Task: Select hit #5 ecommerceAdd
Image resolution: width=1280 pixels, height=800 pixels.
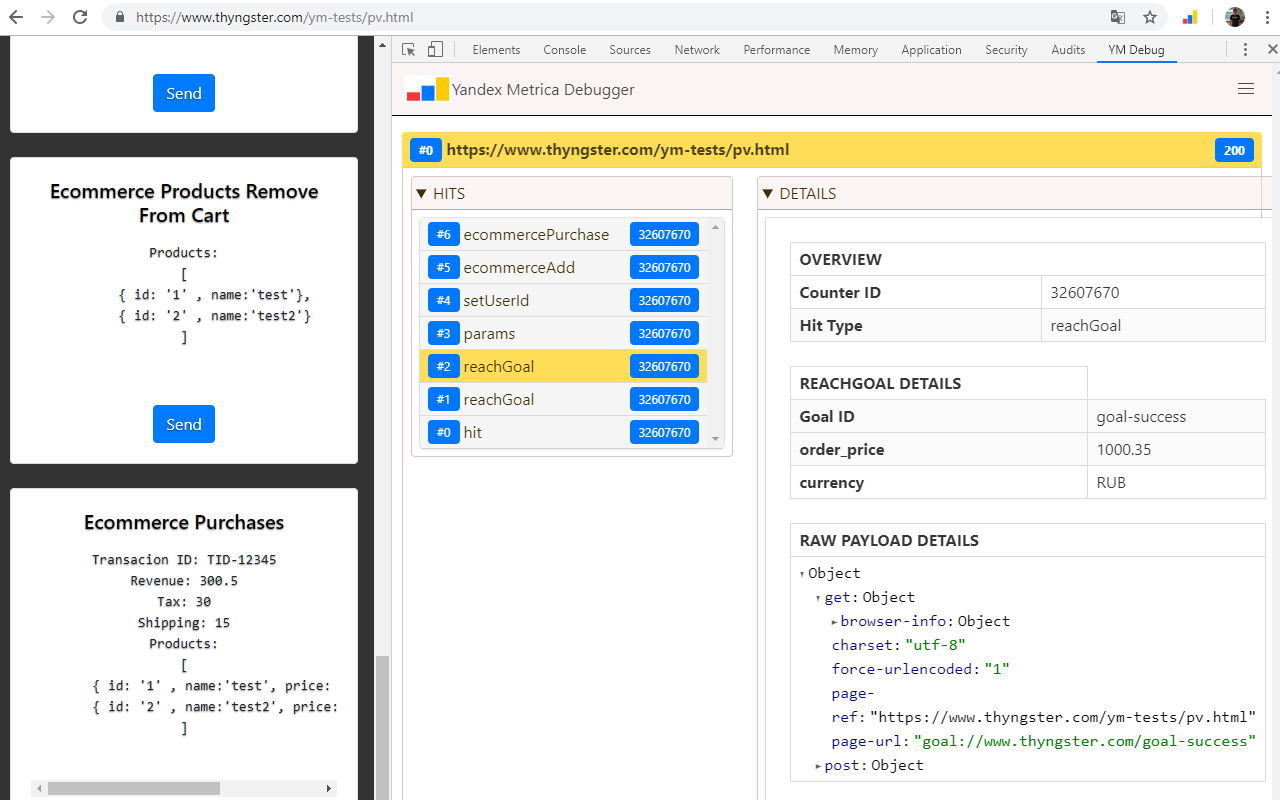Action: coord(563,267)
